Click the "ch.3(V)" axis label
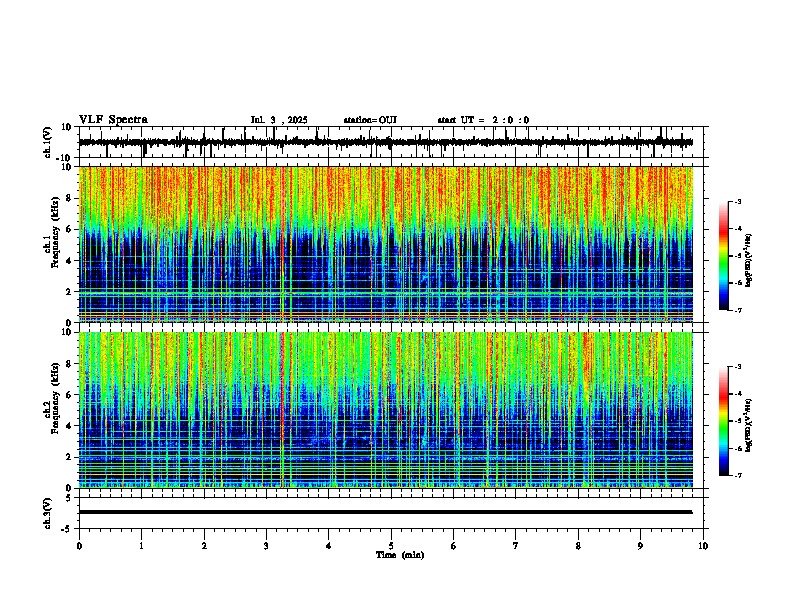The width and height of the screenshot is (792, 612). click(x=48, y=513)
